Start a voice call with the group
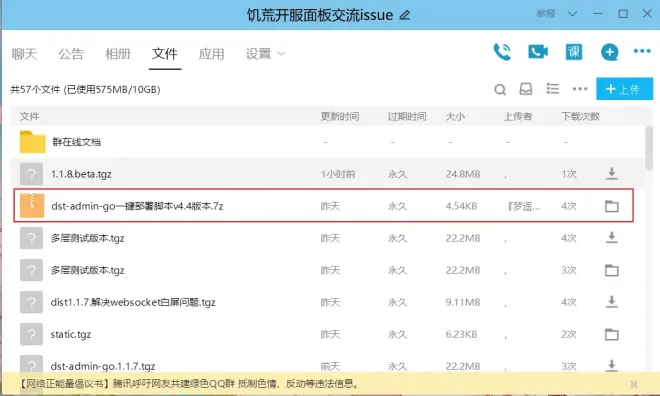 point(502,52)
